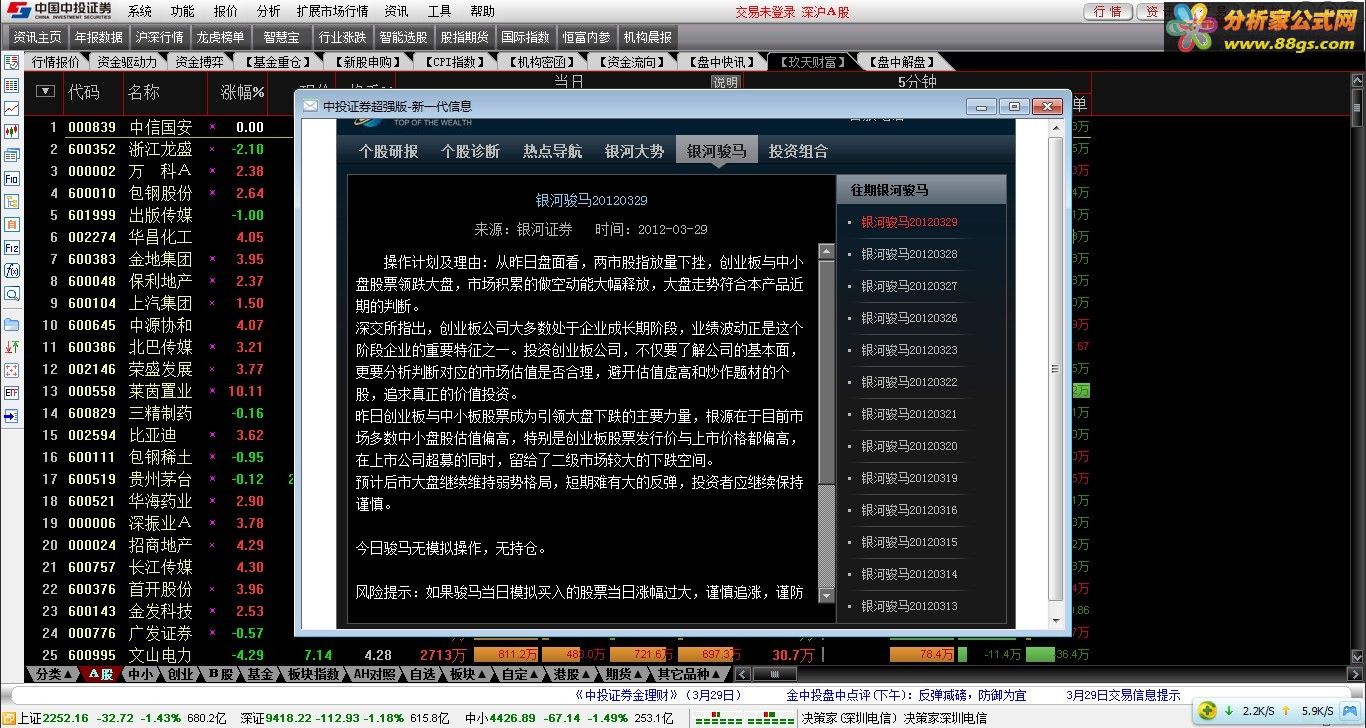Switch to 热点导航 tab in dialog
The height and width of the screenshot is (728, 1366).
(552, 151)
